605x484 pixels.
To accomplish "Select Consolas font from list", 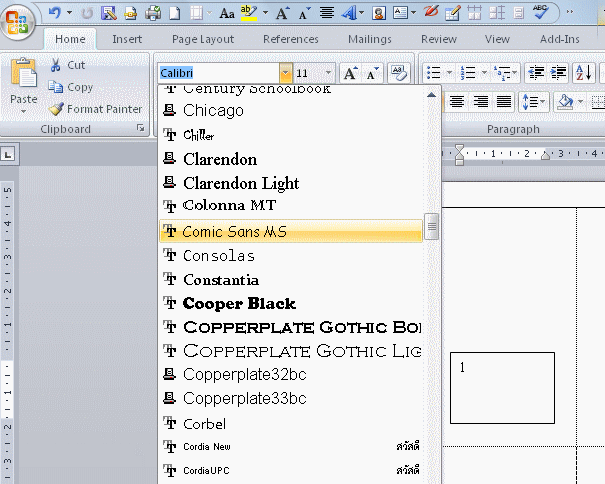I will point(291,256).
